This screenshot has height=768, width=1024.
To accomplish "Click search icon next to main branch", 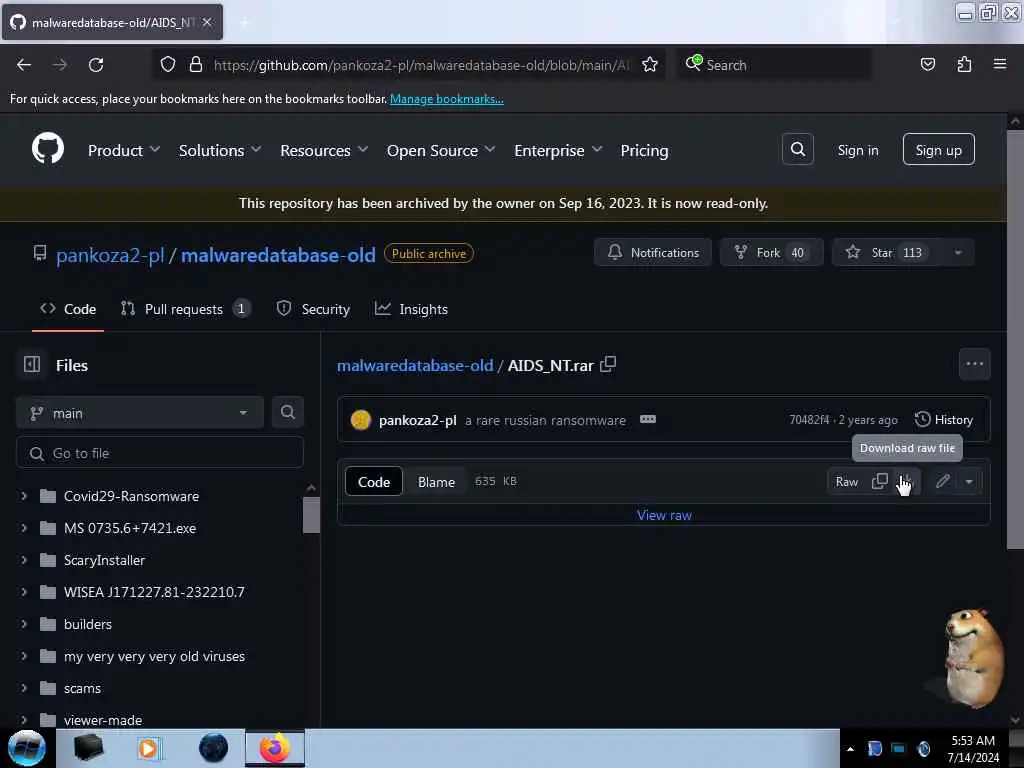I will [287, 413].
